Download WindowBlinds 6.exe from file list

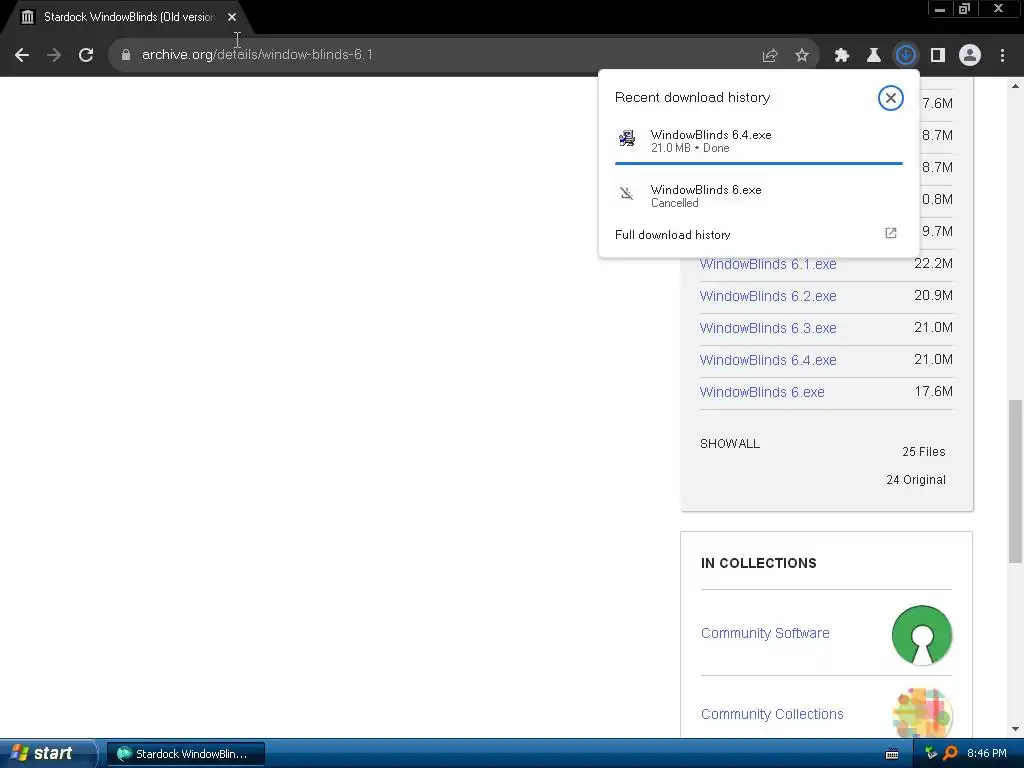coord(762,392)
